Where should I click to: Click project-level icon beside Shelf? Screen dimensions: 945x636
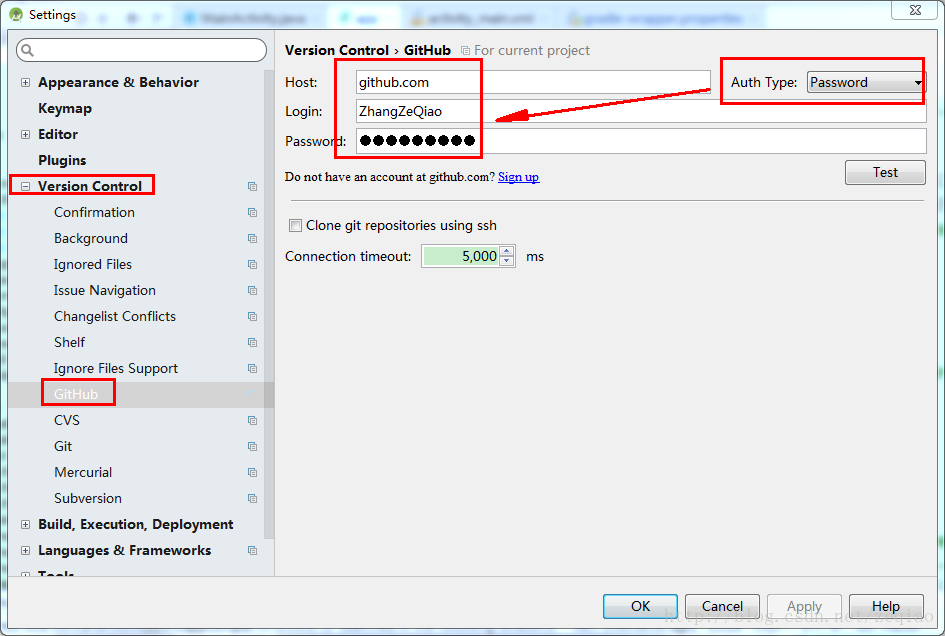click(253, 342)
